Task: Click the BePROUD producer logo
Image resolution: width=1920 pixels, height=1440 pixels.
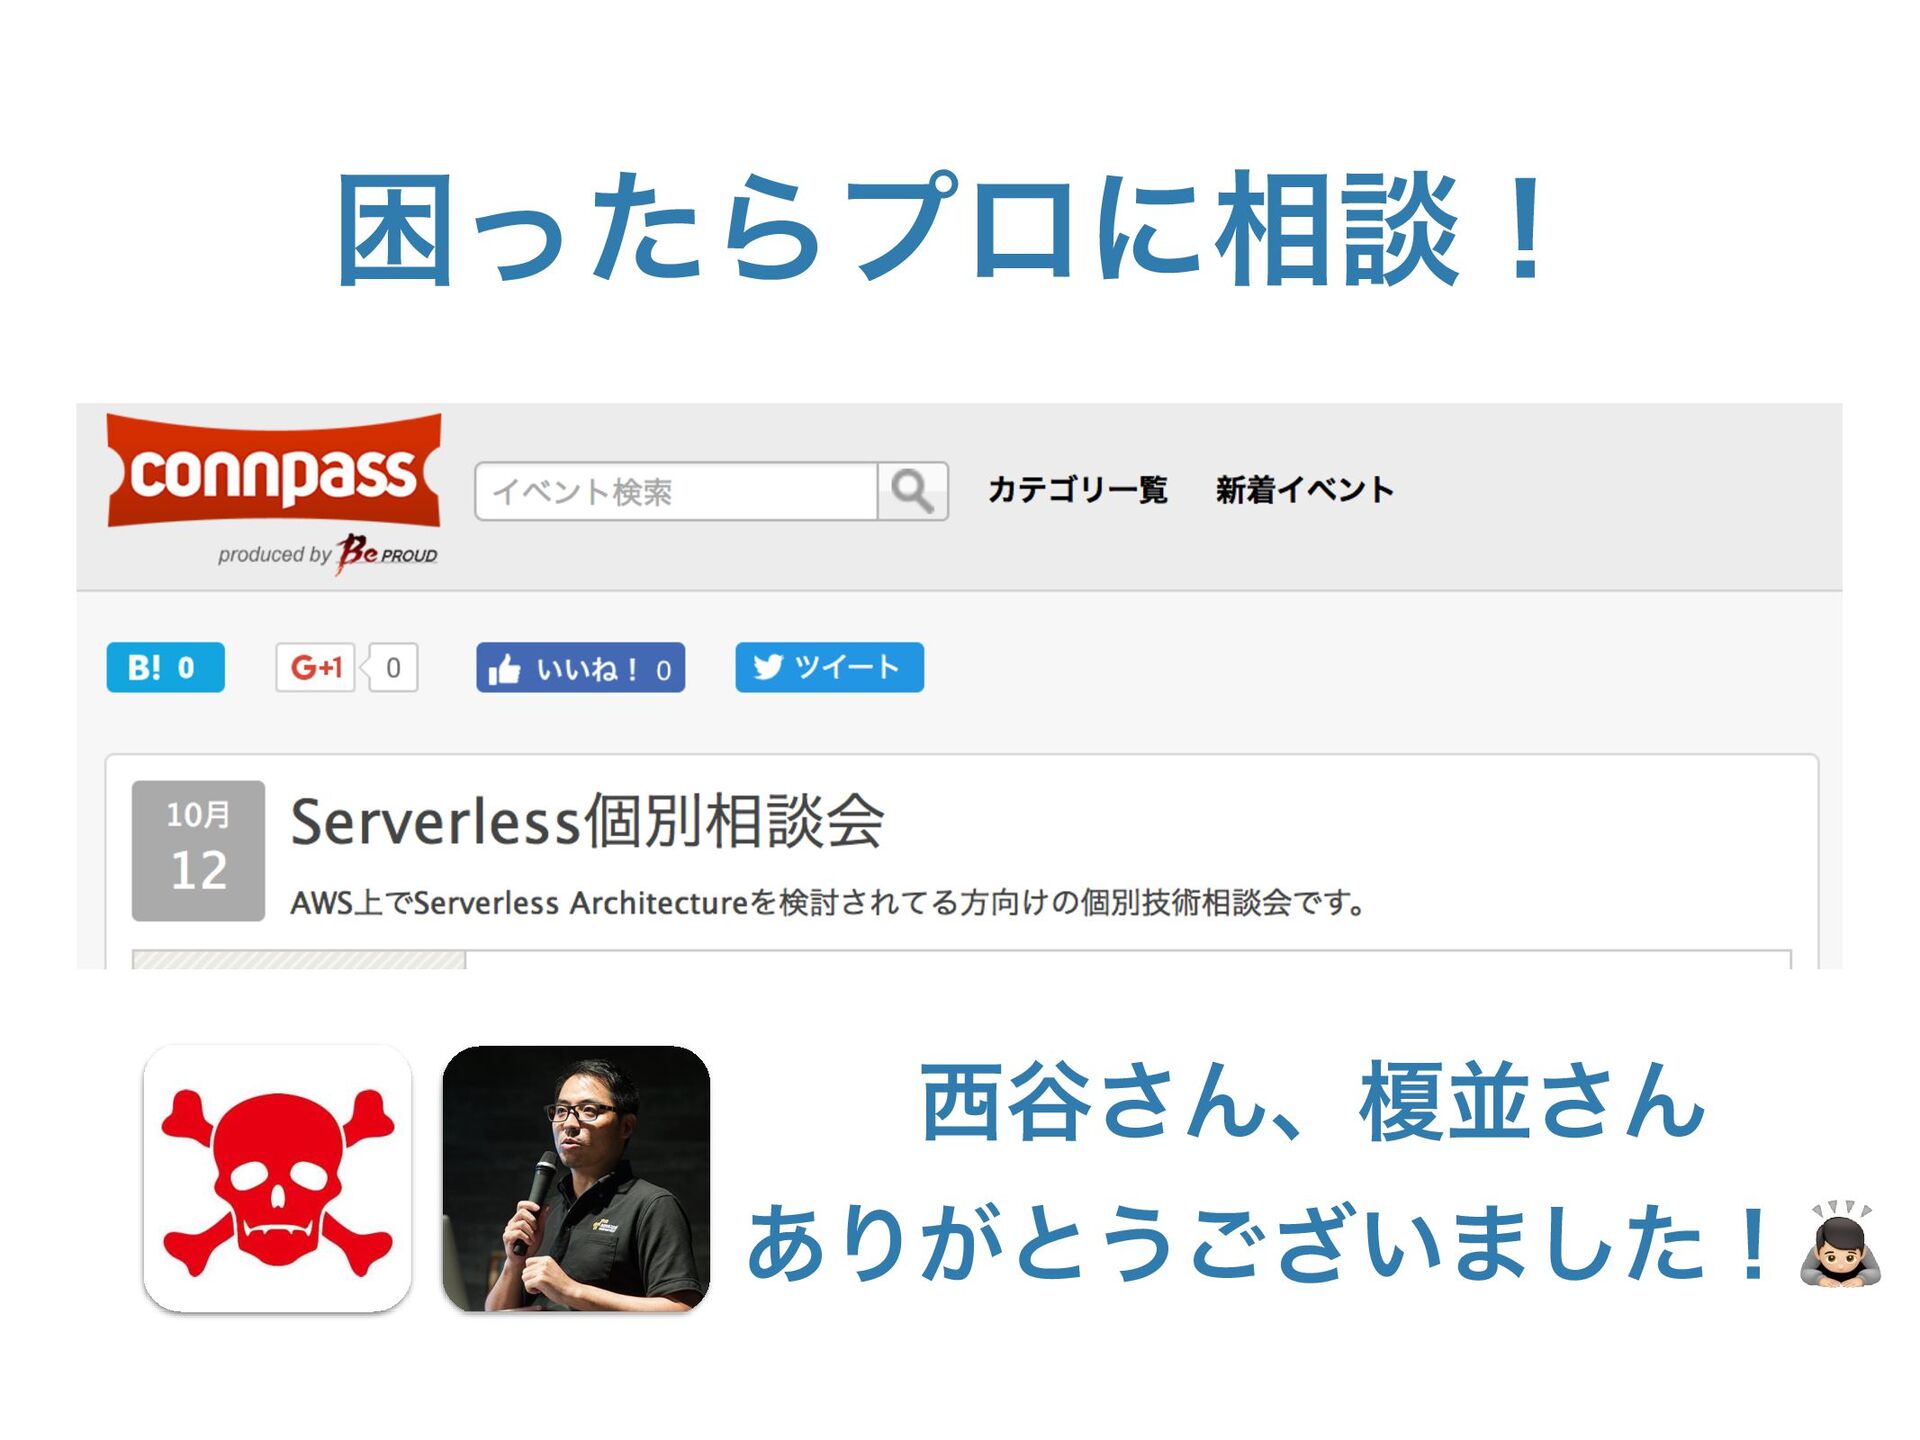Action: pos(387,552)
